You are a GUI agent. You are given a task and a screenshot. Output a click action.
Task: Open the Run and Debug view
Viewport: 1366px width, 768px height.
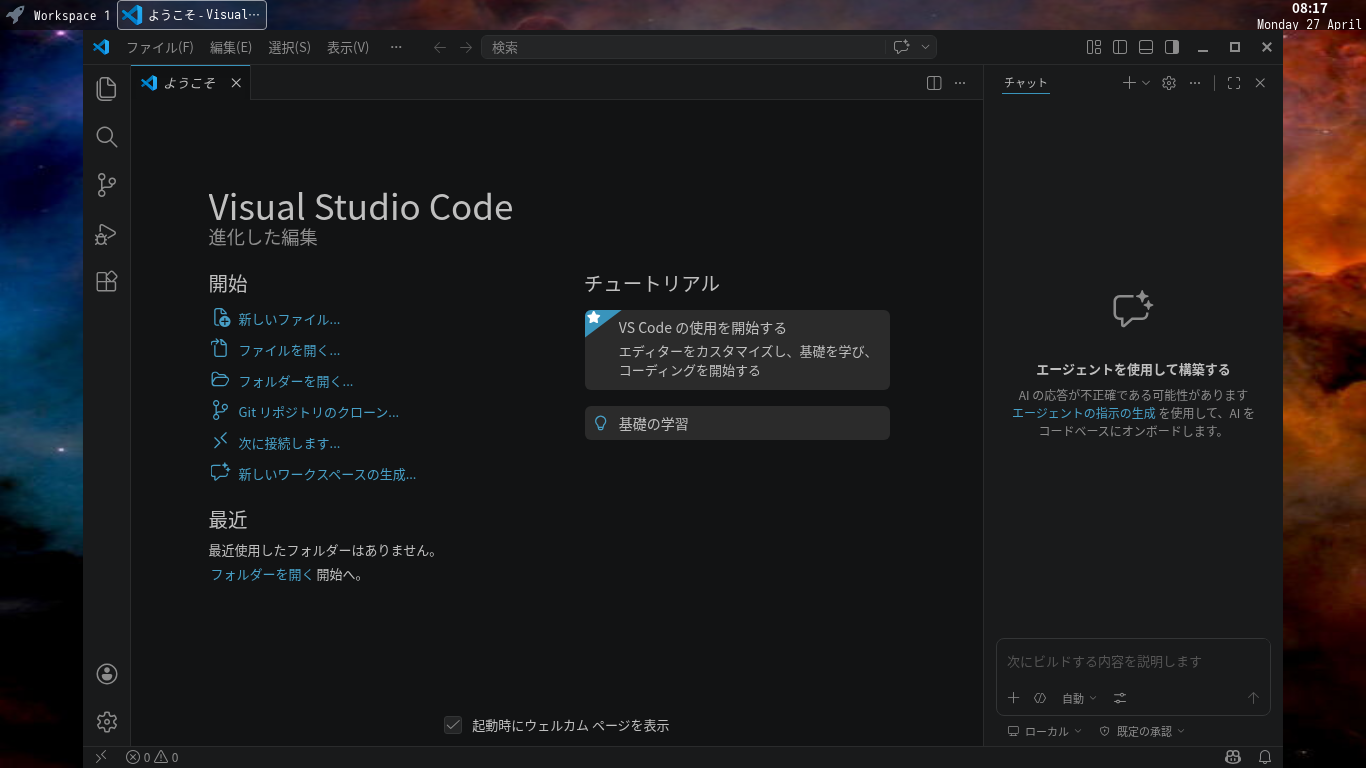[107, 234]
